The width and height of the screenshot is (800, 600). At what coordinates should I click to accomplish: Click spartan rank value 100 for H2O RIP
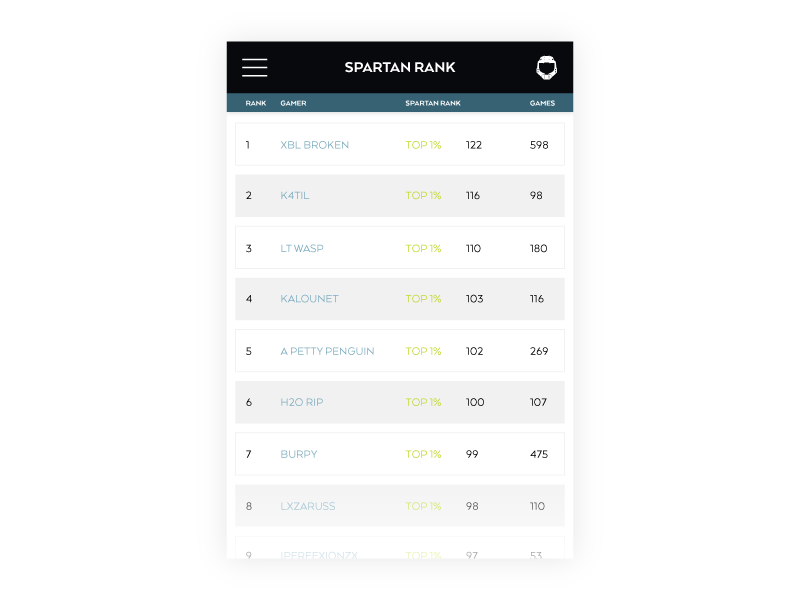point(475,402)
